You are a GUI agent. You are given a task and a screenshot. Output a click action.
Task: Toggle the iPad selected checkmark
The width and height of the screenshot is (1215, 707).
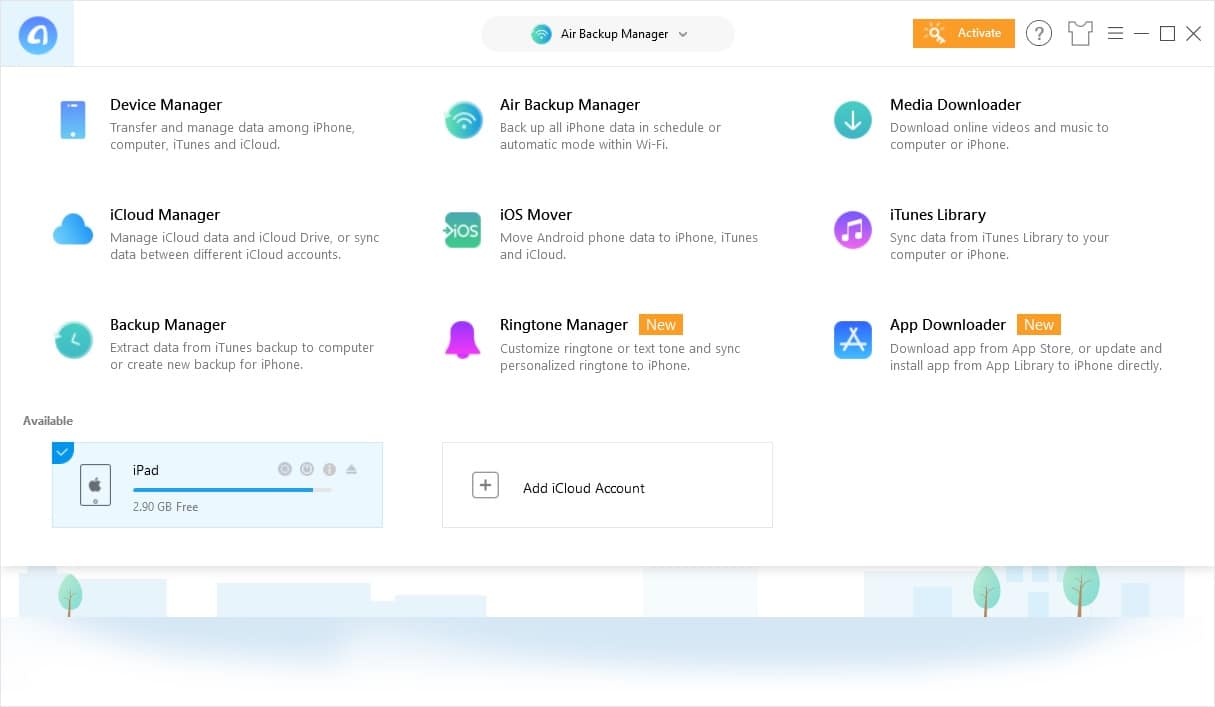[x=61, y=452]
